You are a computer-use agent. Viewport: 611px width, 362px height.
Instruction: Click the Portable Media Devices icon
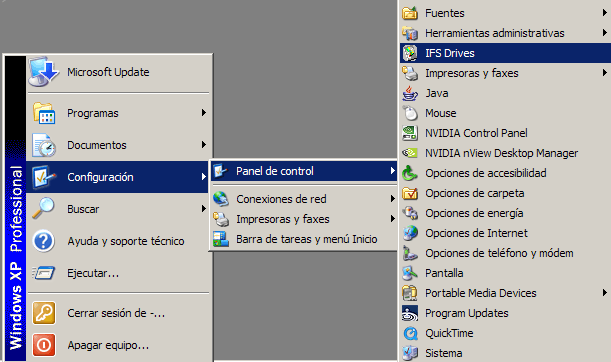coord(410,293)
